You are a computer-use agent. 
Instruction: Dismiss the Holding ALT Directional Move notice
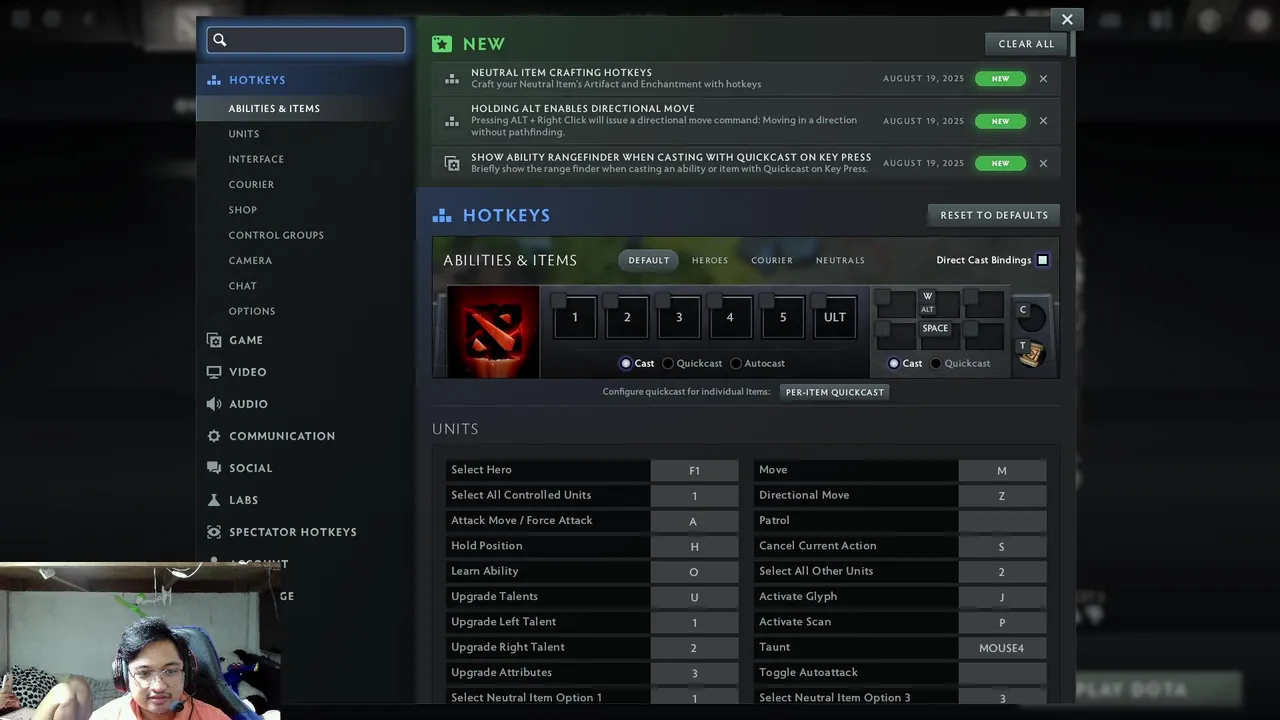point(1043,121)
